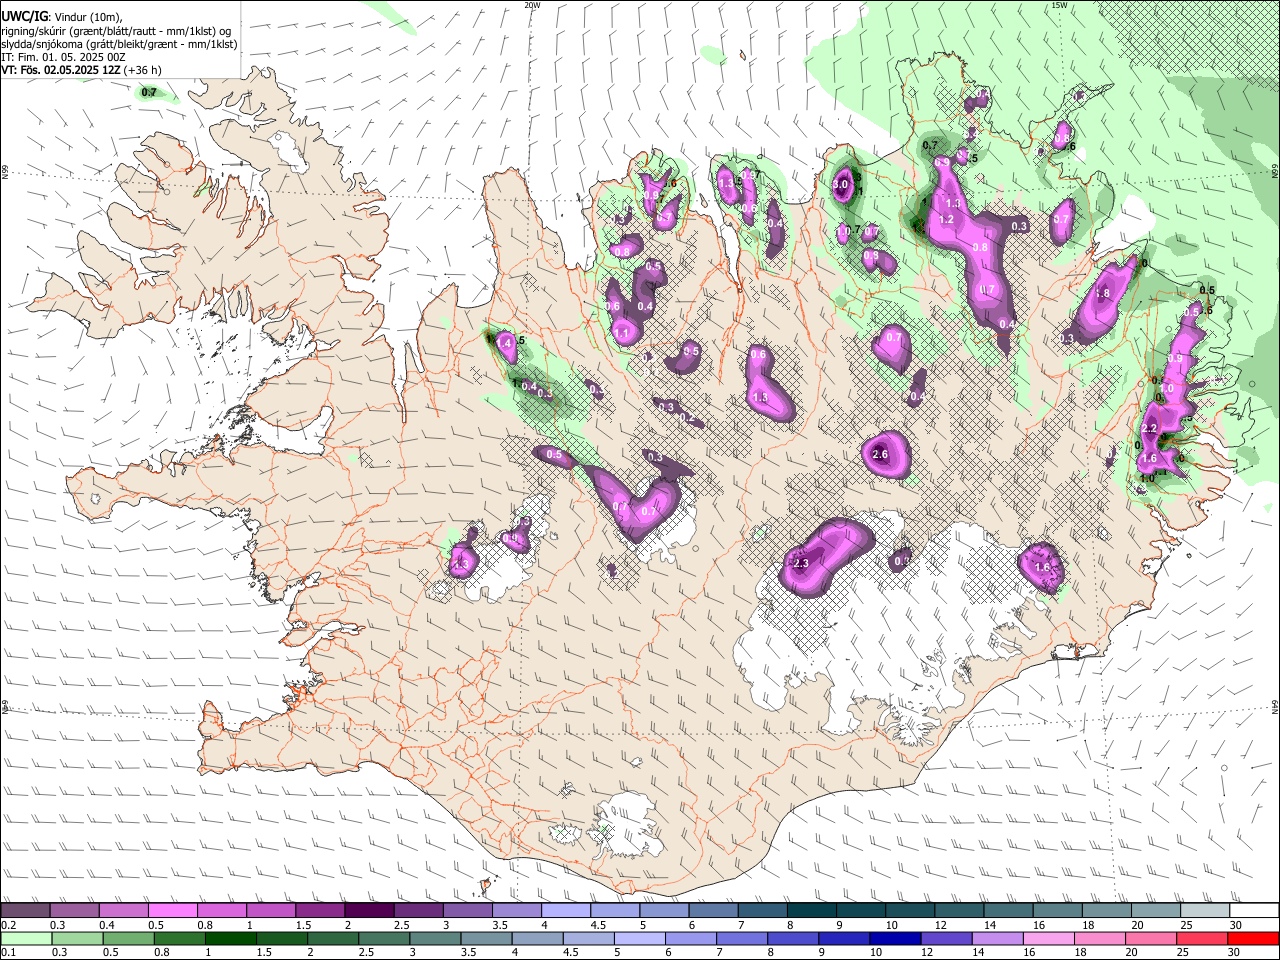Click the 15W longitude label

[1059, 5]
